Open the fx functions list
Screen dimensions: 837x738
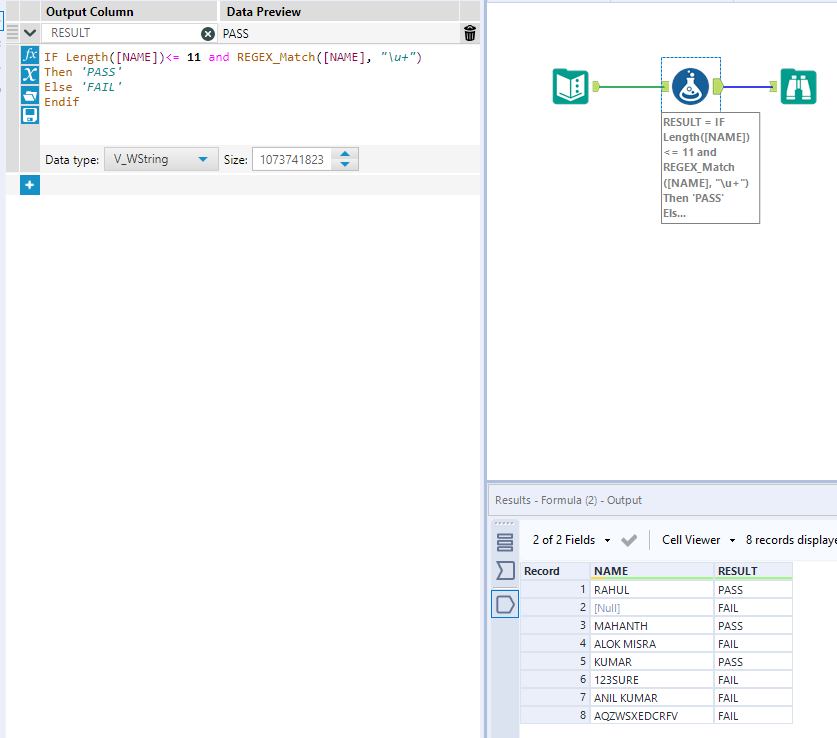click(x=30, y=55)
